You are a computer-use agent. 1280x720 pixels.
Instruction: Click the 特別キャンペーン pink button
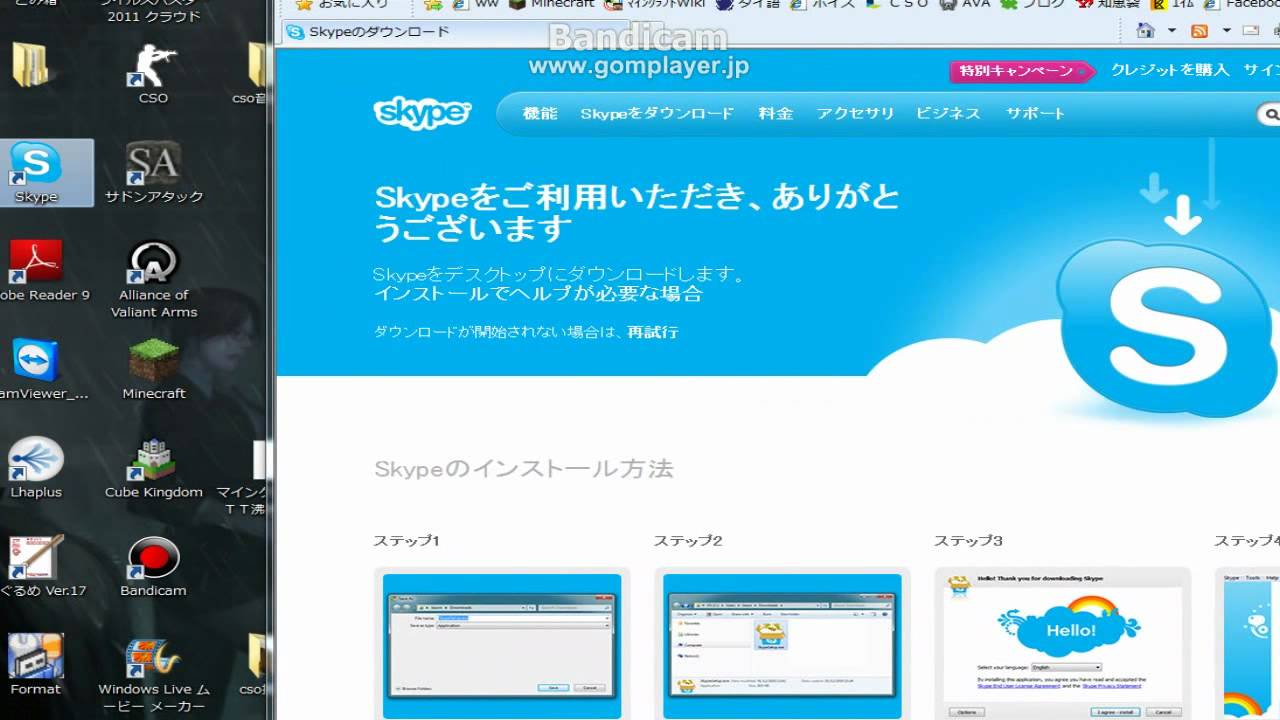tap(1022, 71)
